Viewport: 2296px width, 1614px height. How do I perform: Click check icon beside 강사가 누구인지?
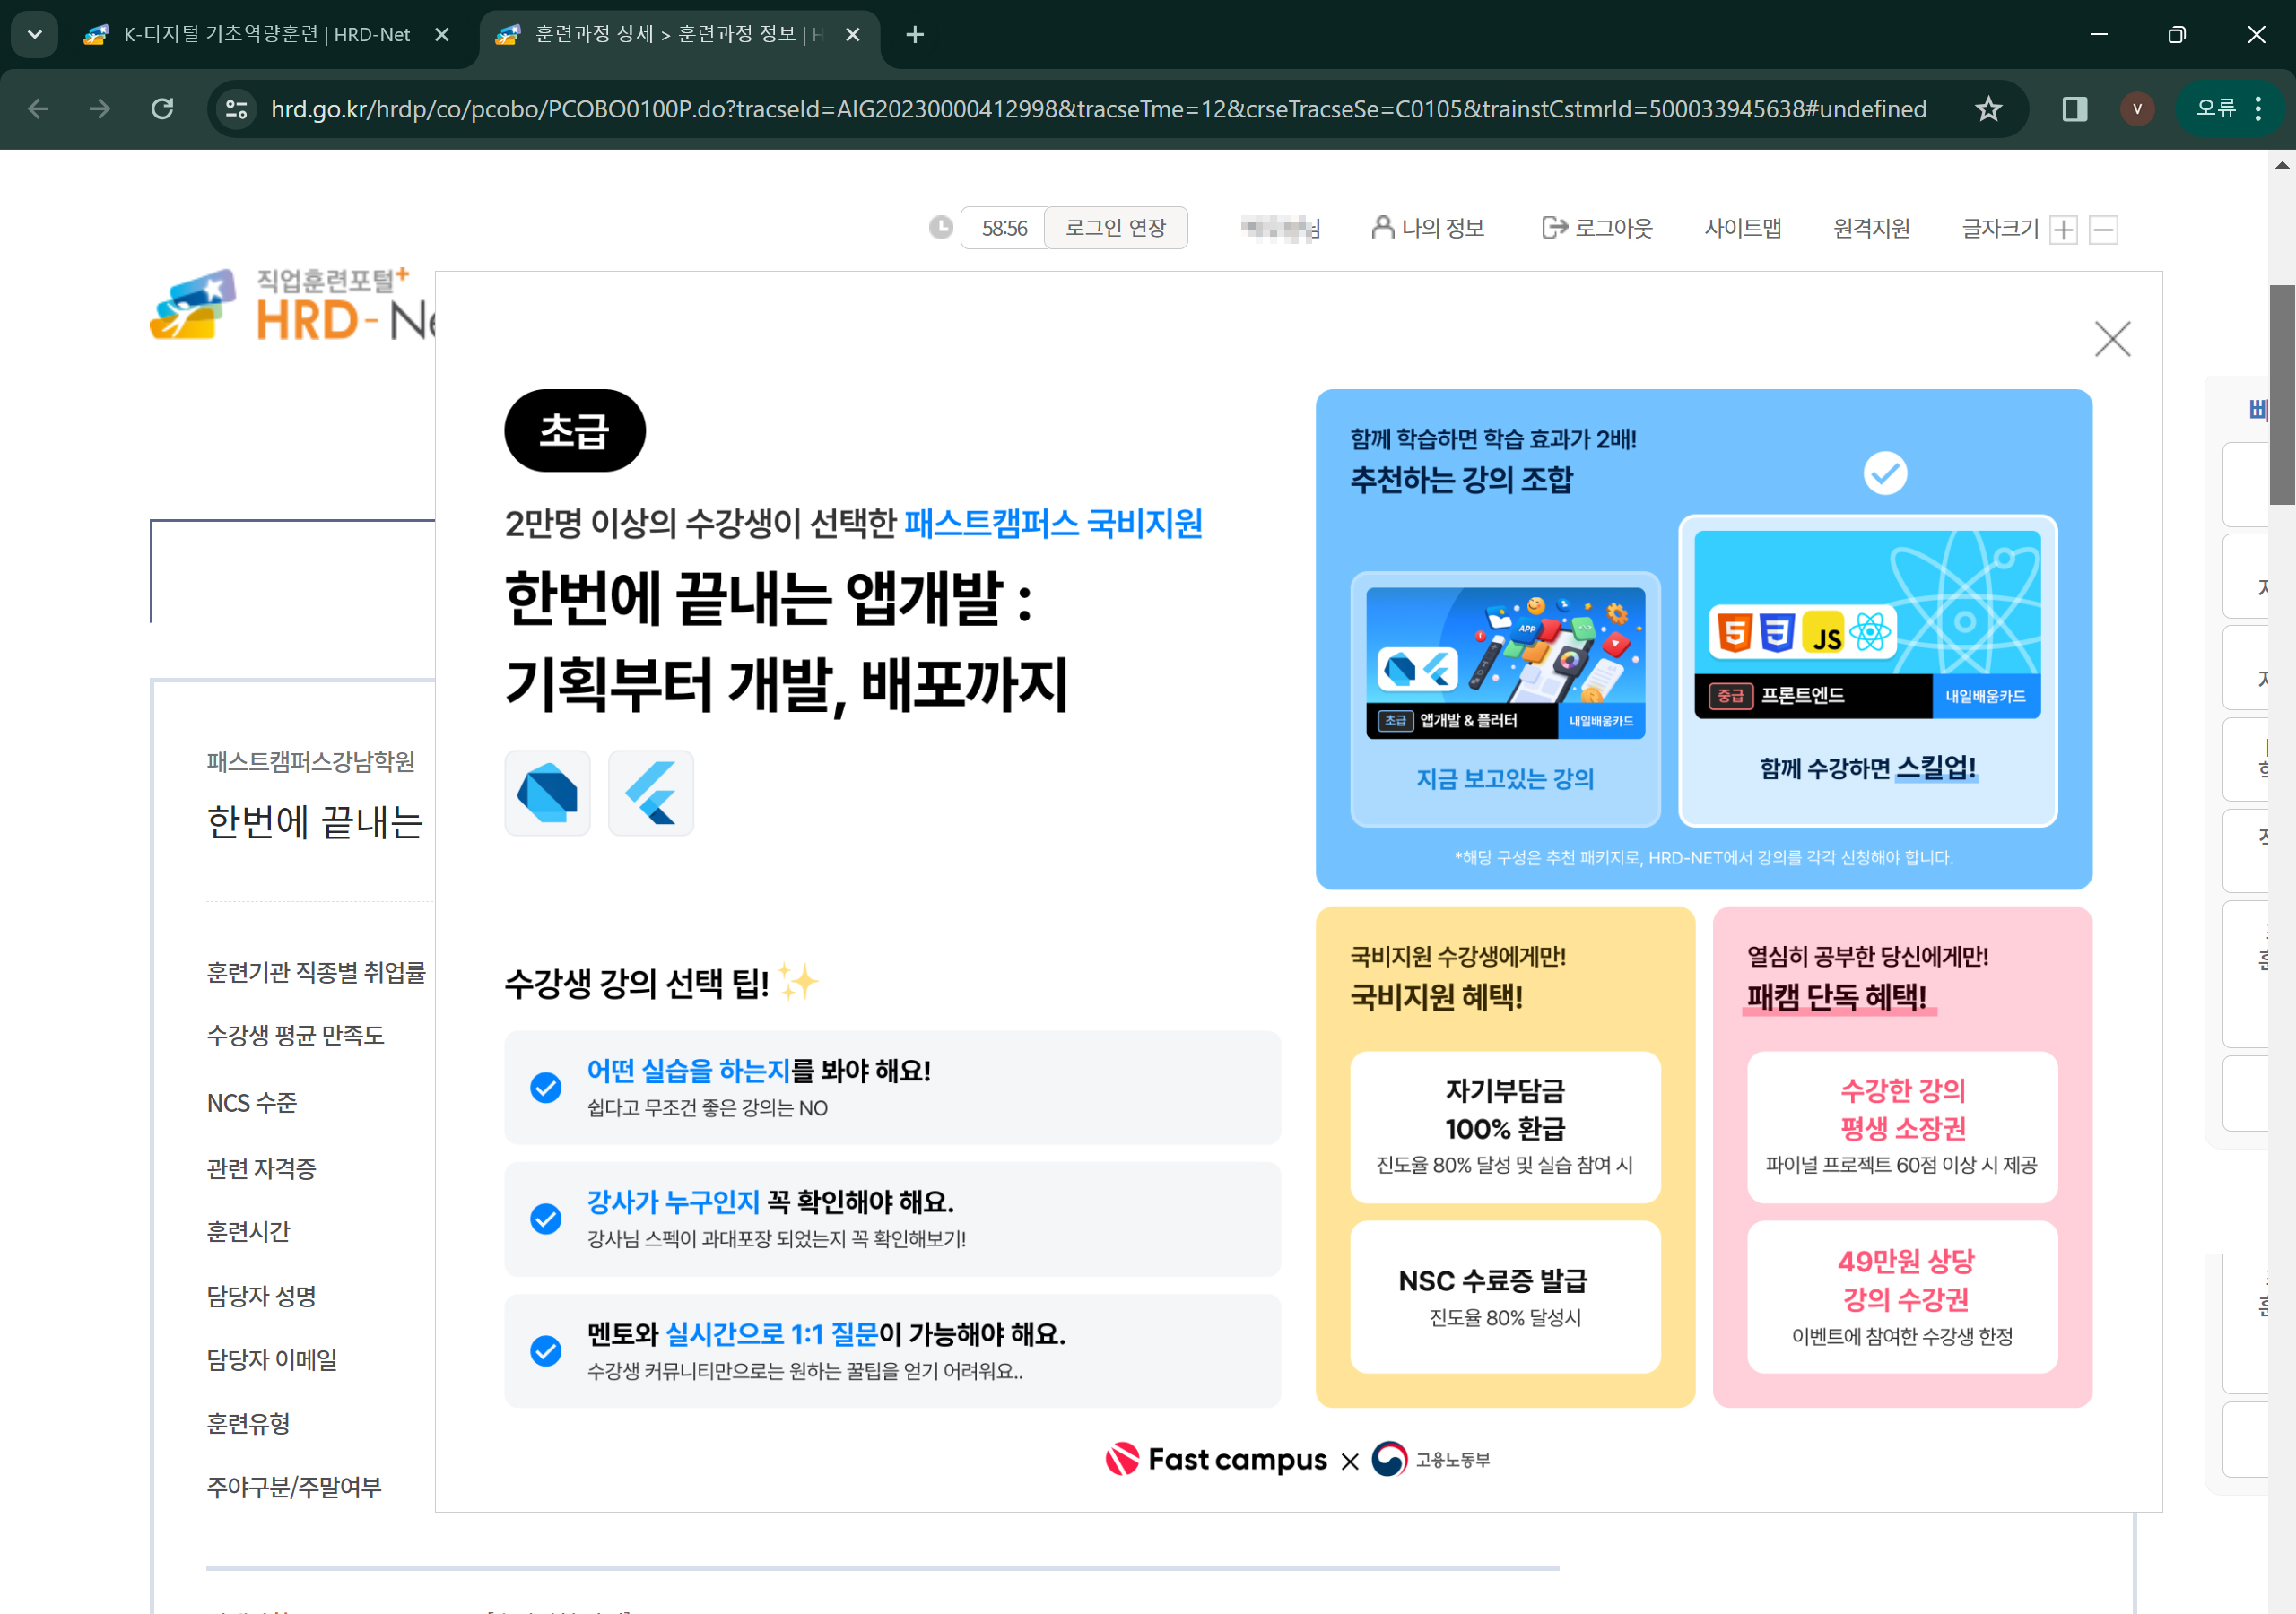coord(546,1218)
